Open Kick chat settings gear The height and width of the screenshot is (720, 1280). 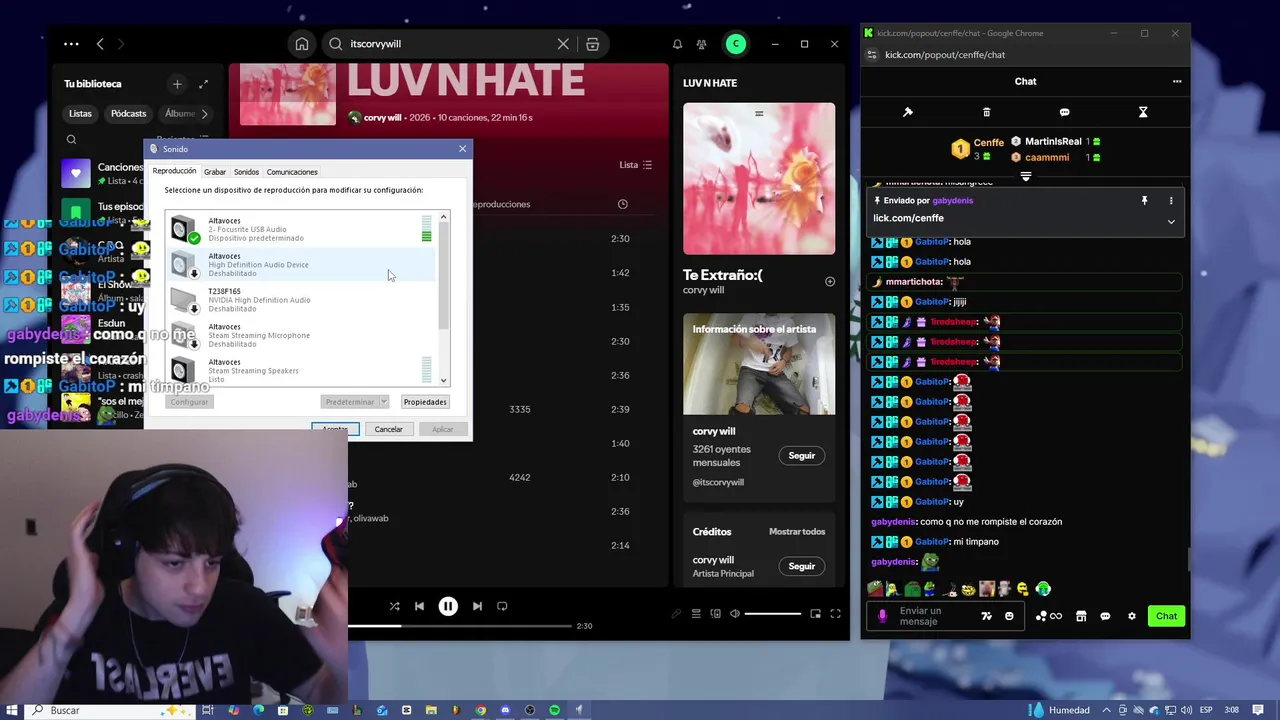[1132, 616]
